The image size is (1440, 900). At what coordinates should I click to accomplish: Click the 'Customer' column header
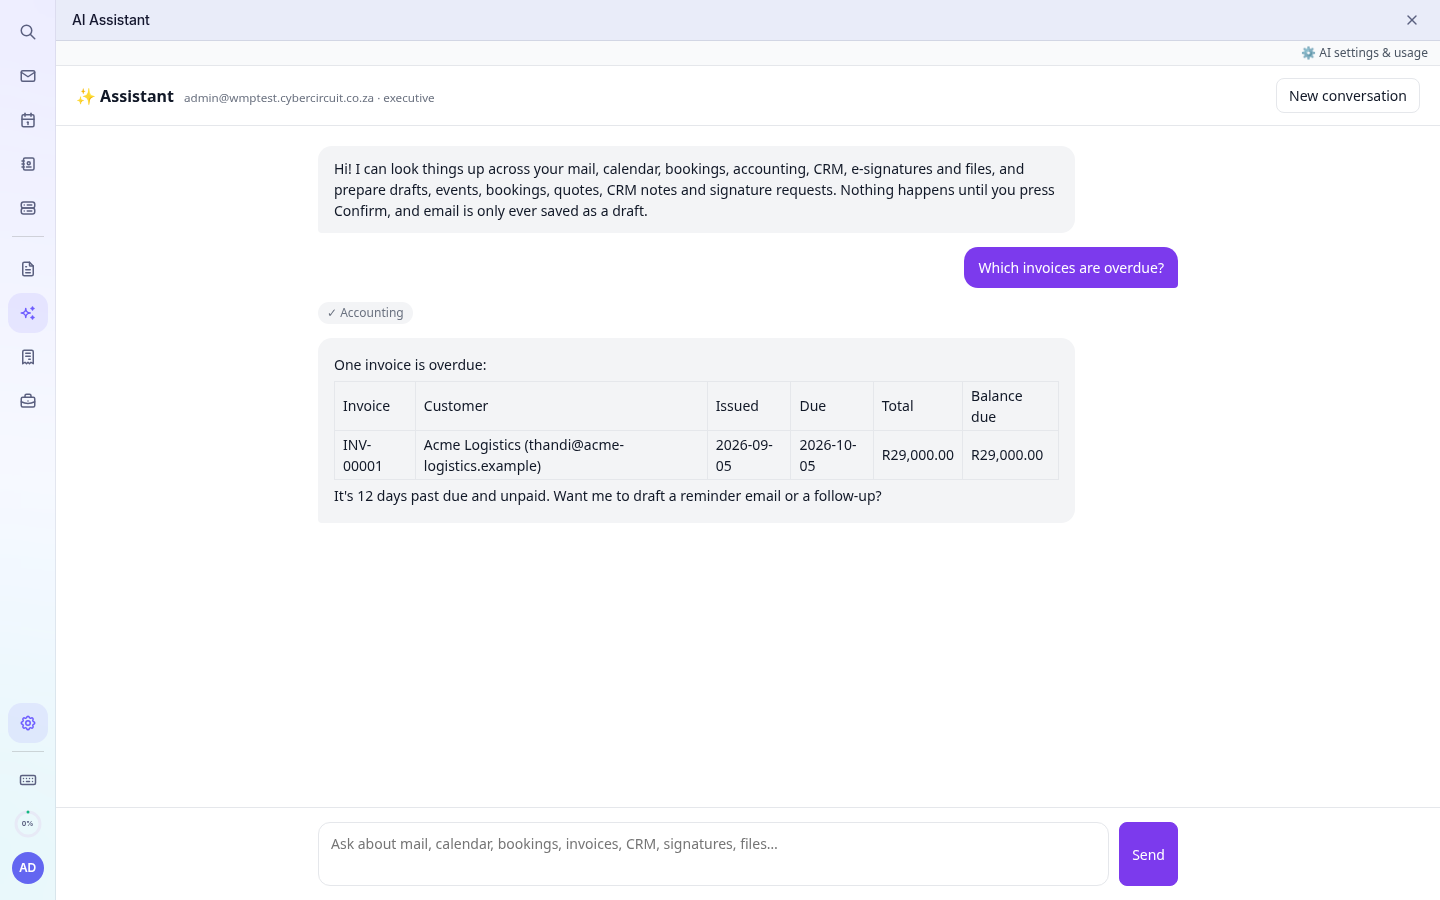click(561, 406)
